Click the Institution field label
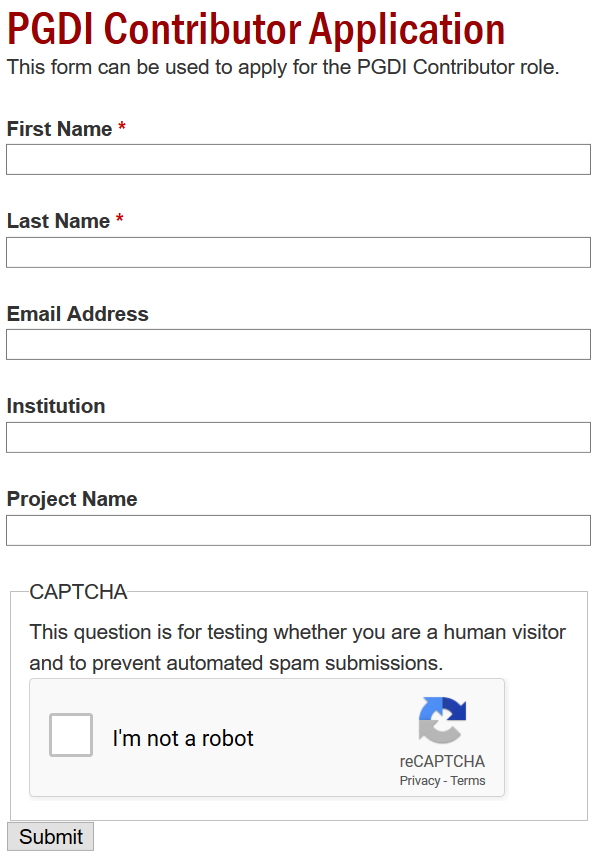The height and width of the screenshot is (860, 603). [x=56, y=406]
